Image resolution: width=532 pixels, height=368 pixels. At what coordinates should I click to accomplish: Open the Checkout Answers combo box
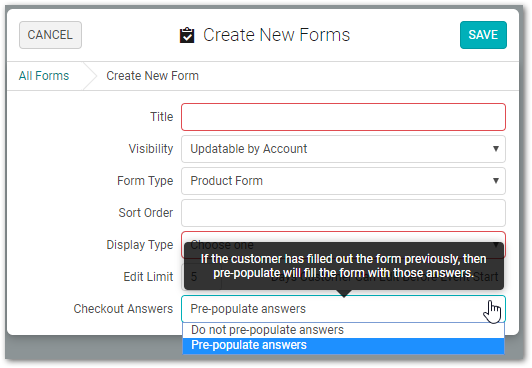pos(343,309)
